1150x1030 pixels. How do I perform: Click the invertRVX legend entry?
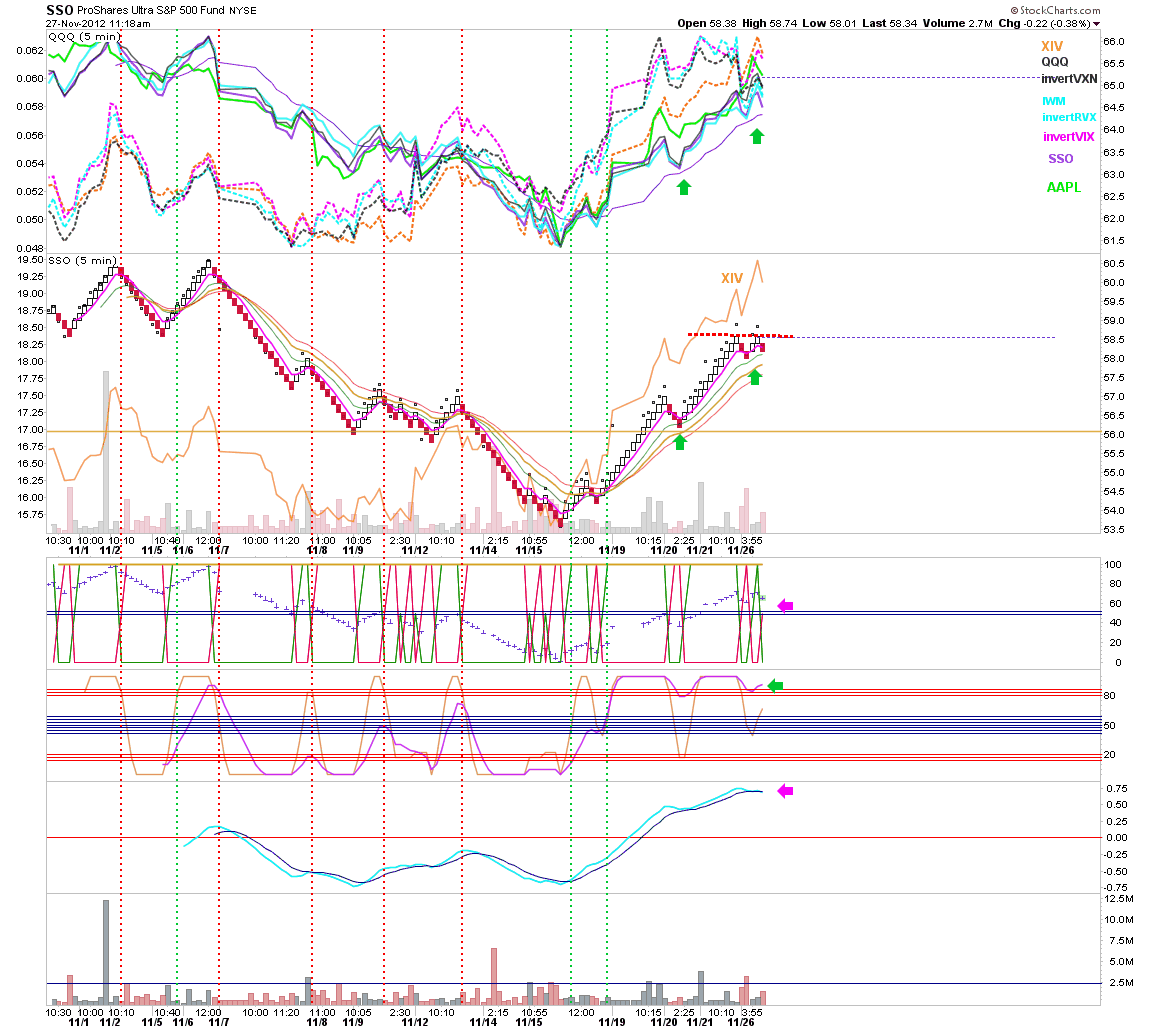pos(1069,117)
